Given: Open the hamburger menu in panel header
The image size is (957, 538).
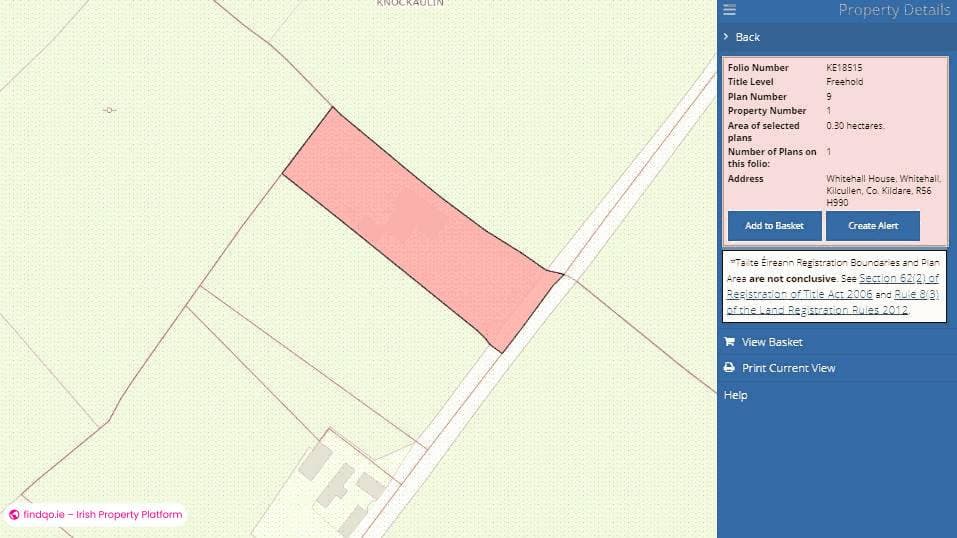Looking at the screenshot, I should [729, 10].
